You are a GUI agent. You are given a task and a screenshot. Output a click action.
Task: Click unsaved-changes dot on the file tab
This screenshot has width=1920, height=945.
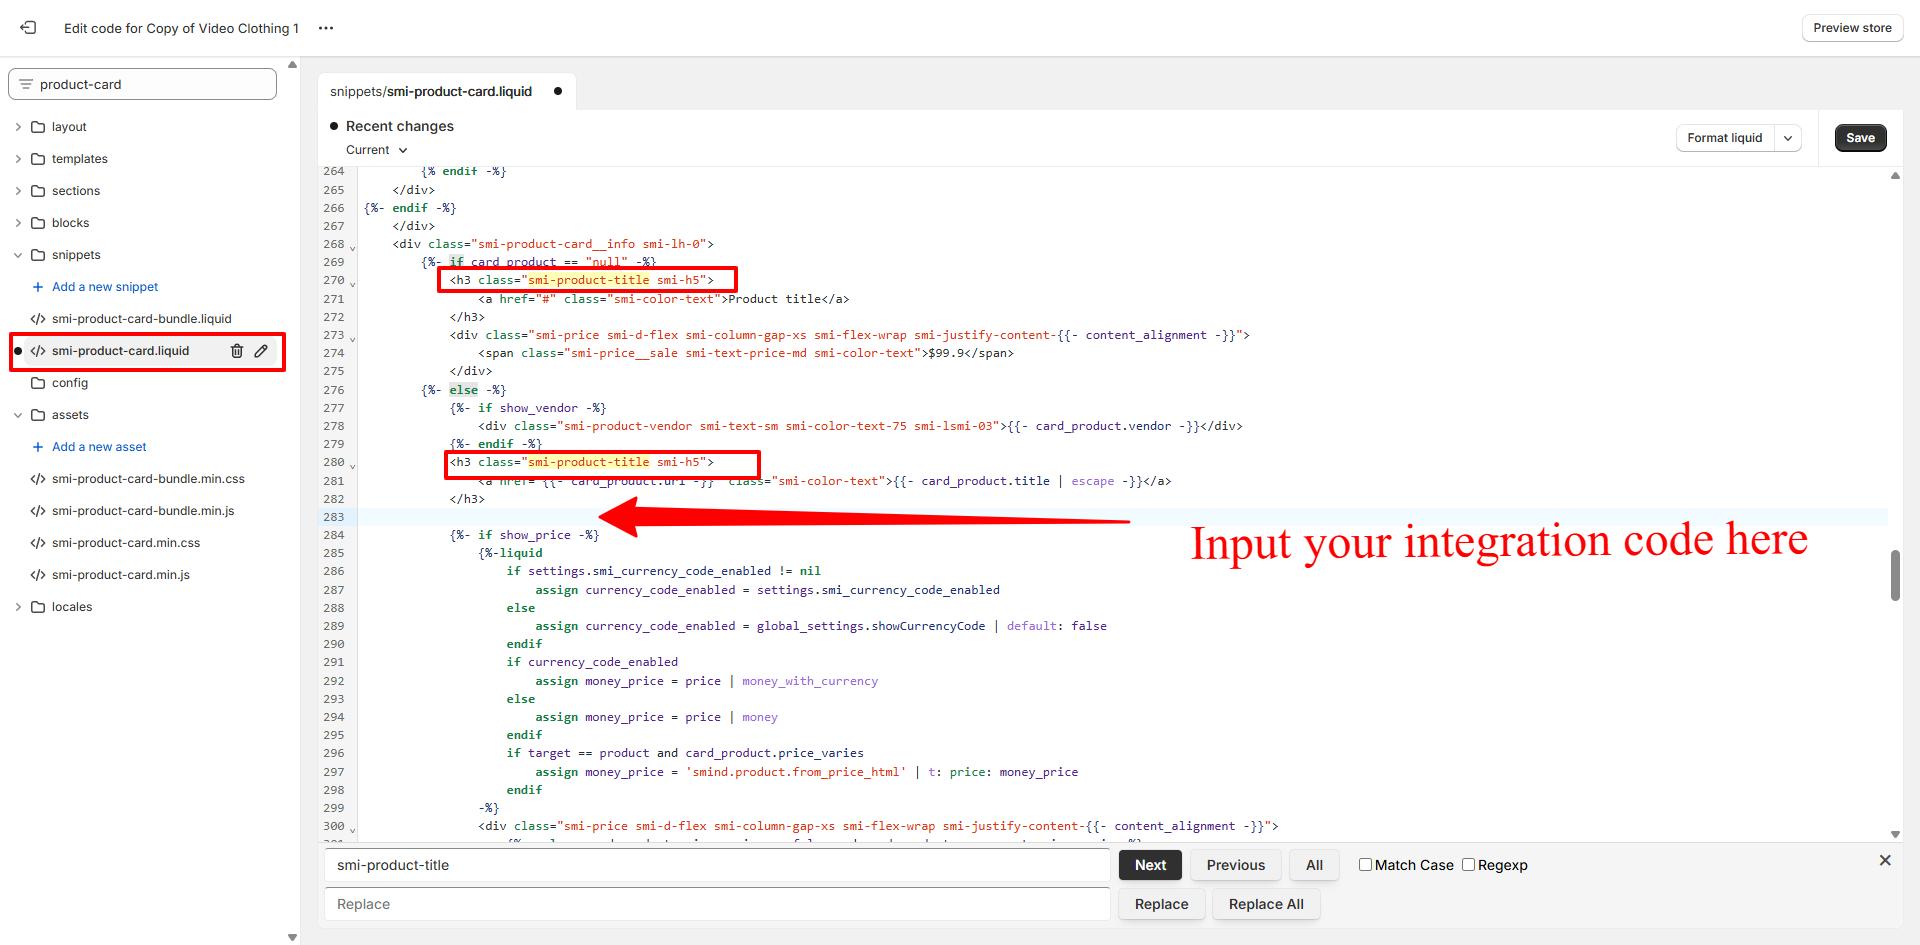click(558, 91)
